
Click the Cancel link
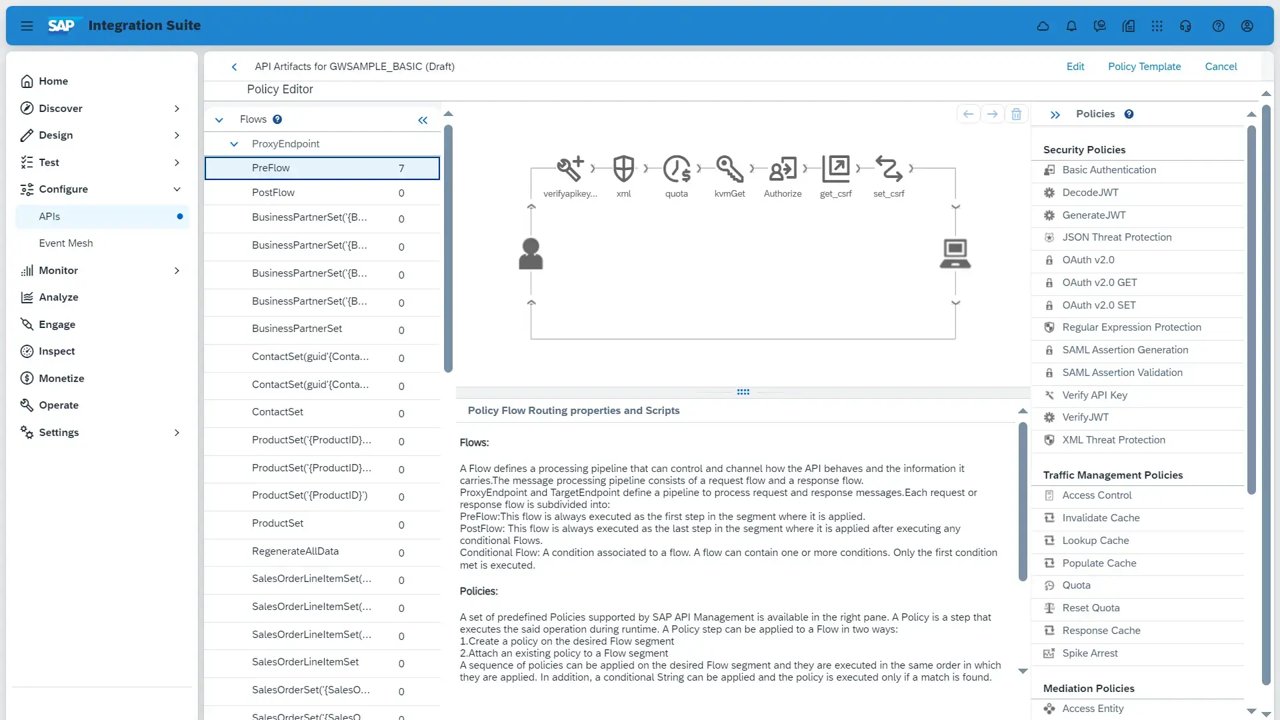1220,66
